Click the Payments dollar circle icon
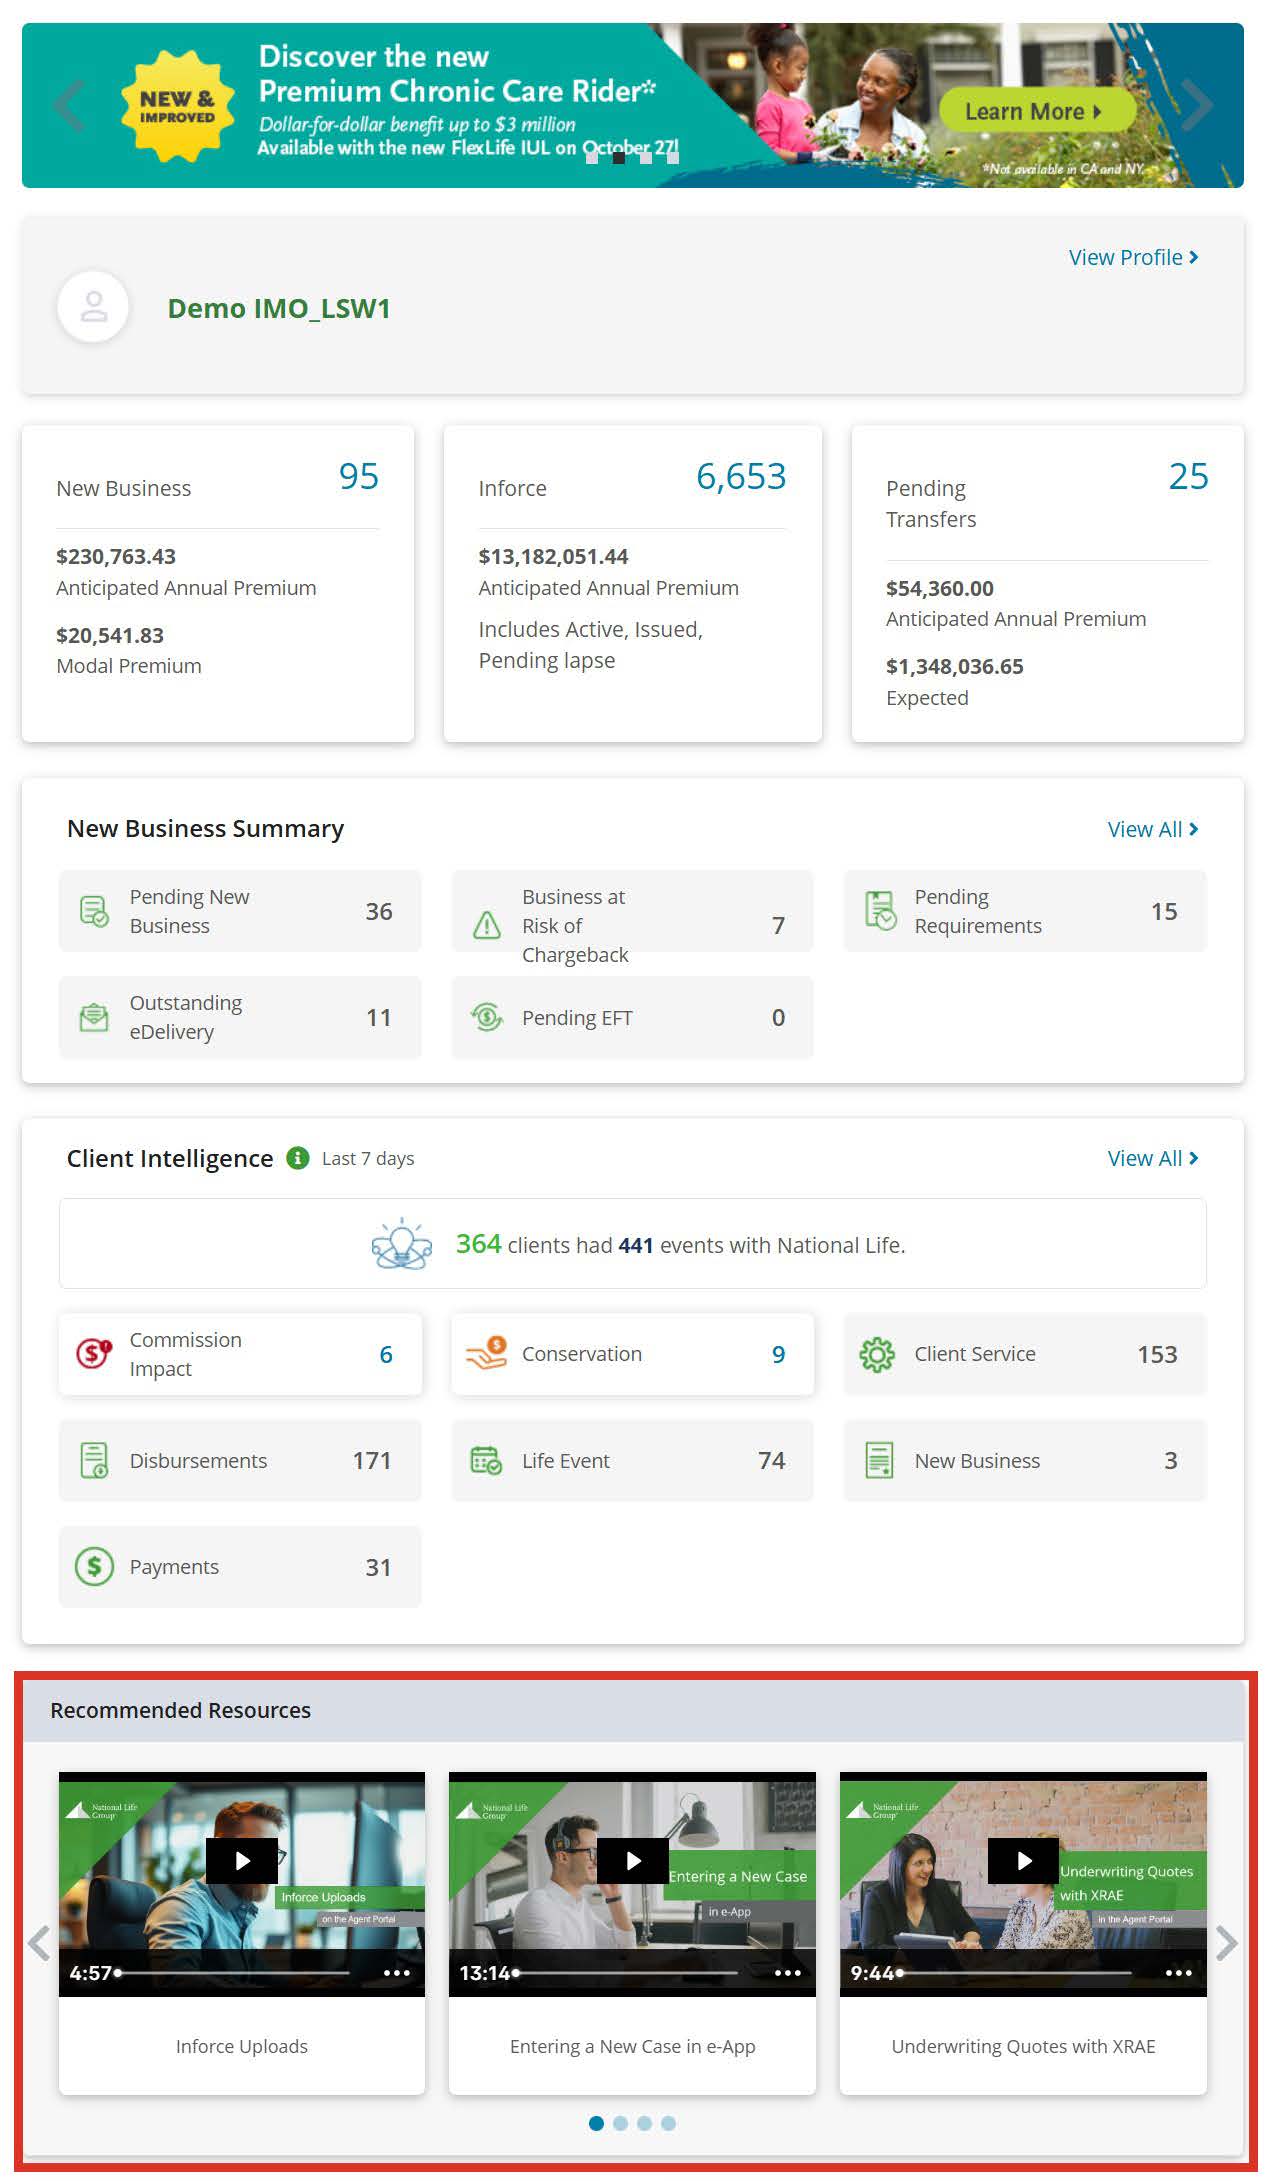This screenshot has height=2181, width=1269. [94, 1566]
